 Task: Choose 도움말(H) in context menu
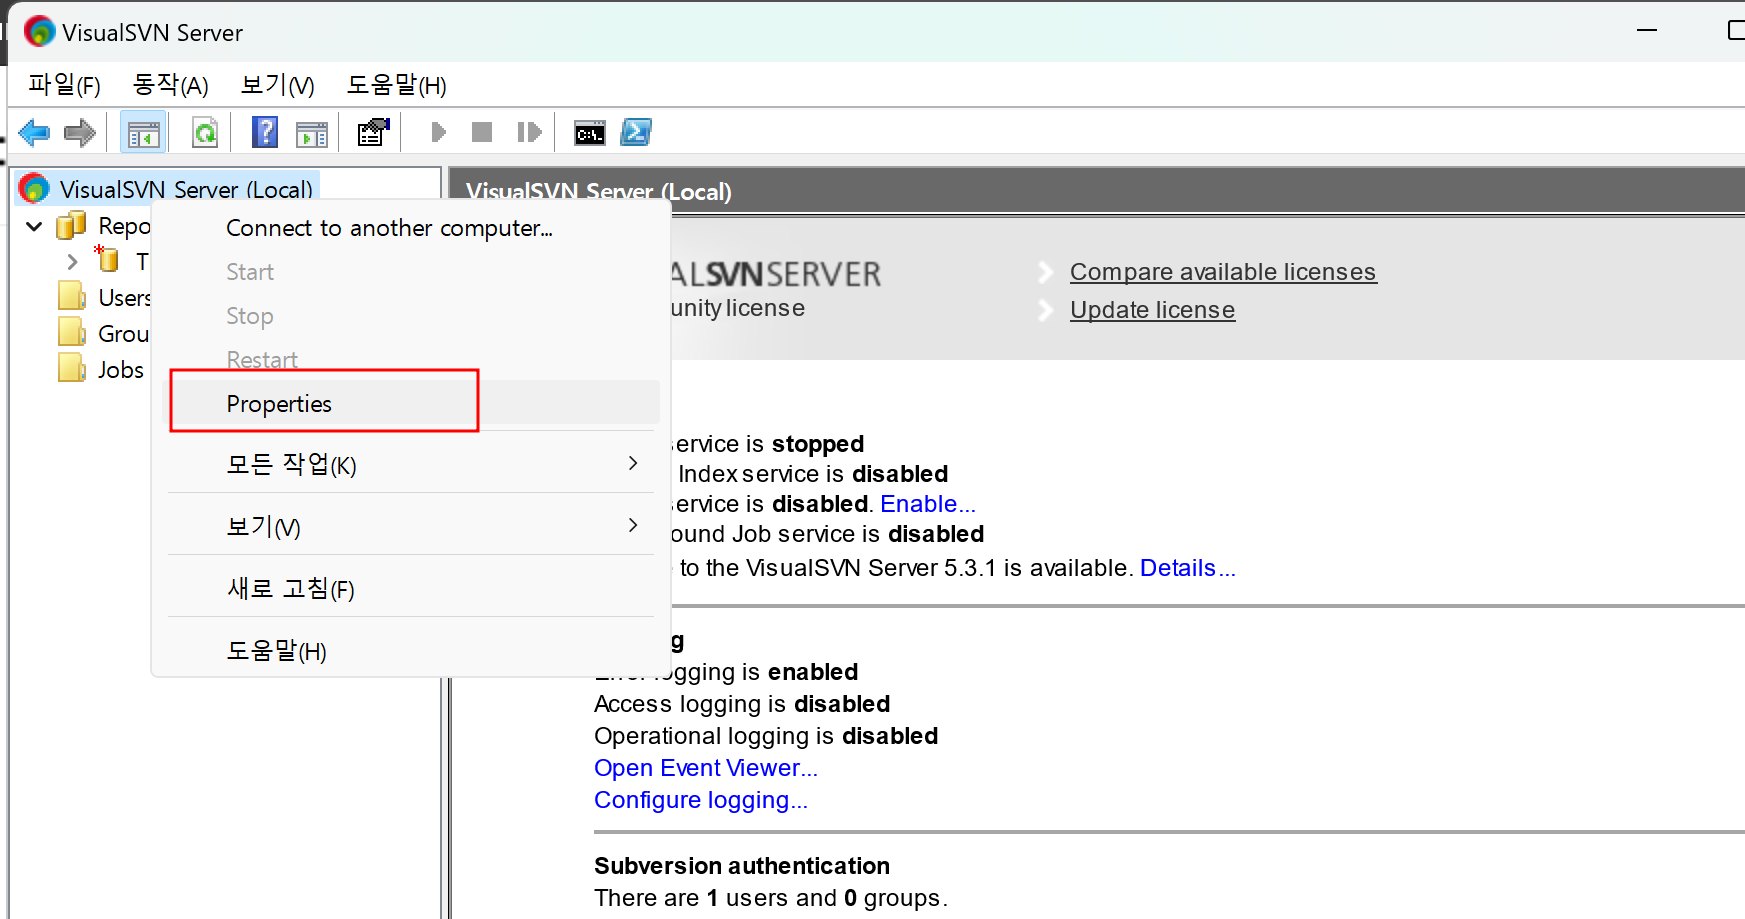[x=412, y=650]
